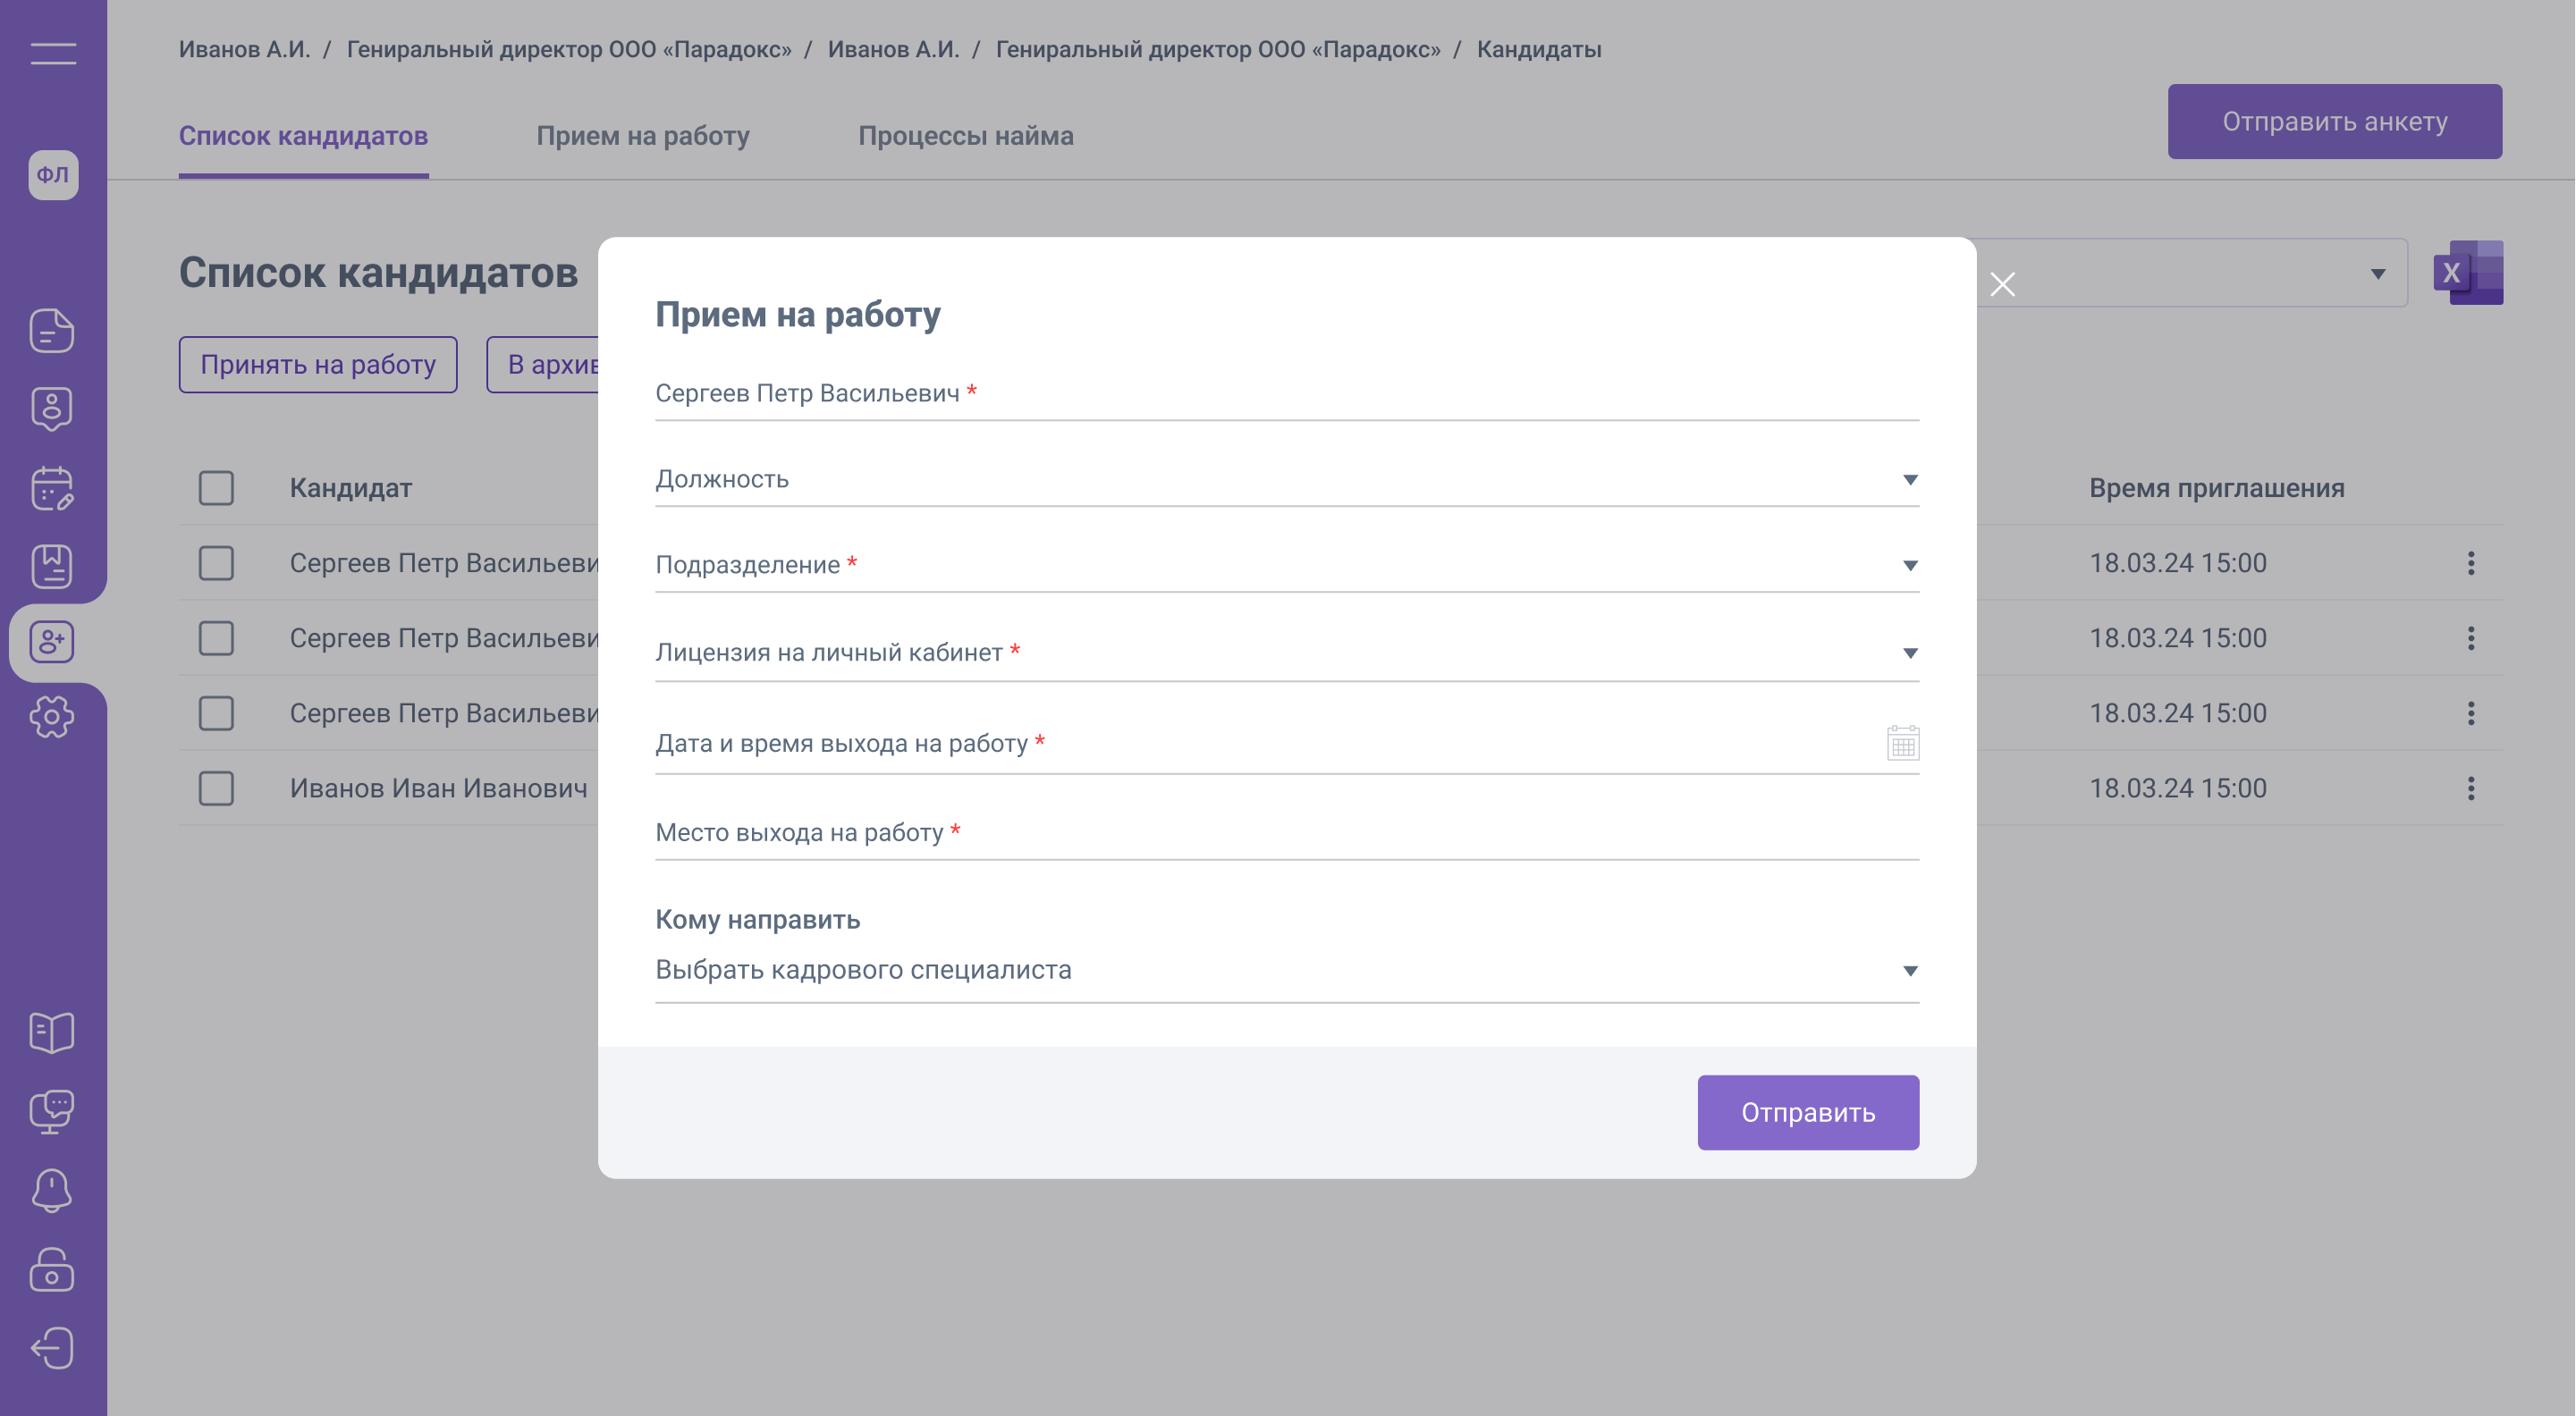Toggle the select-all checkbox beside Кандидат header
Viewport: 2576px width, 1416px height.
pyautogui.click(x=216, y=488)
